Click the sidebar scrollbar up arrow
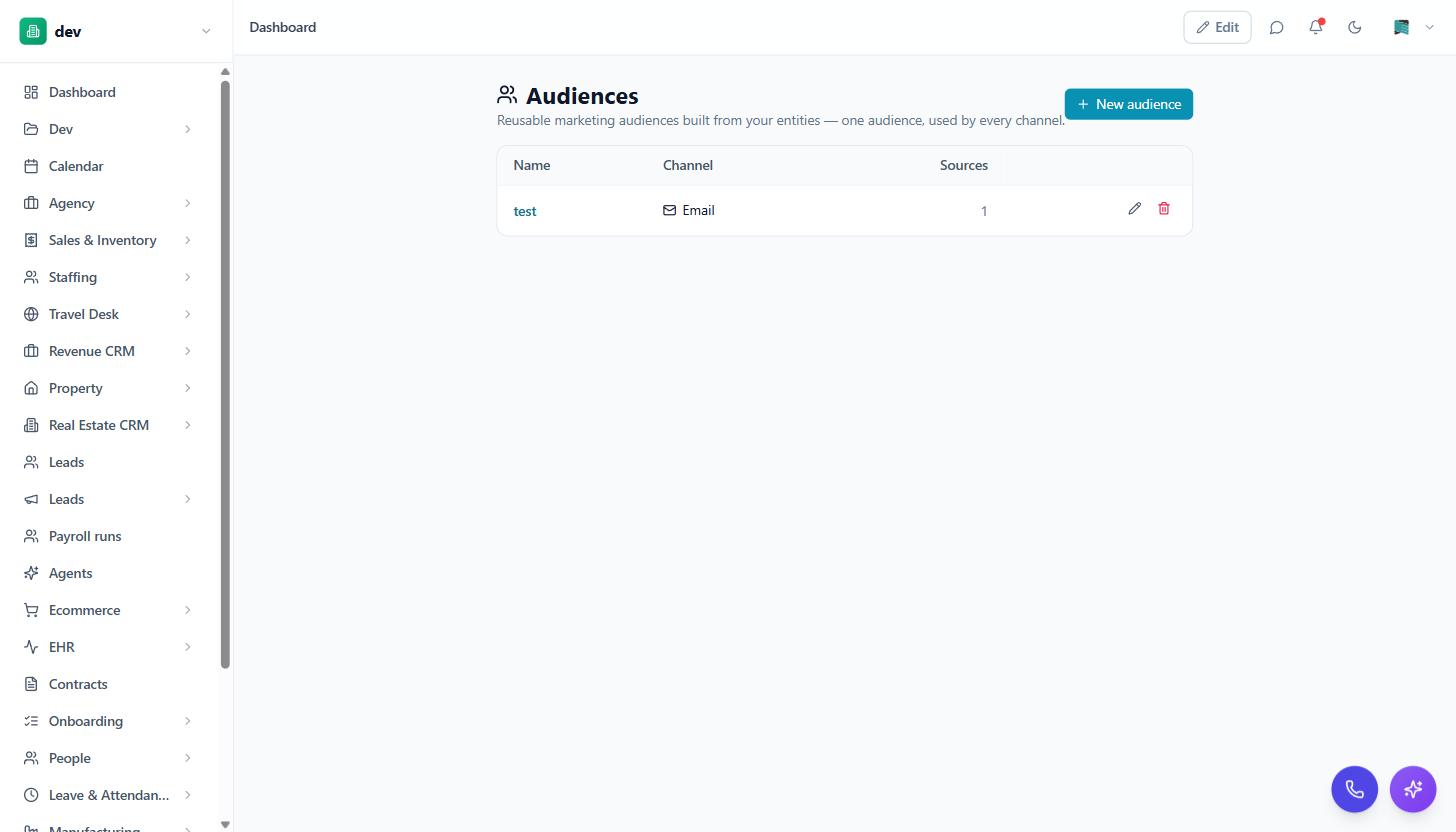The height and width of the screenshot is (832, 1456). tap(225, 72)
